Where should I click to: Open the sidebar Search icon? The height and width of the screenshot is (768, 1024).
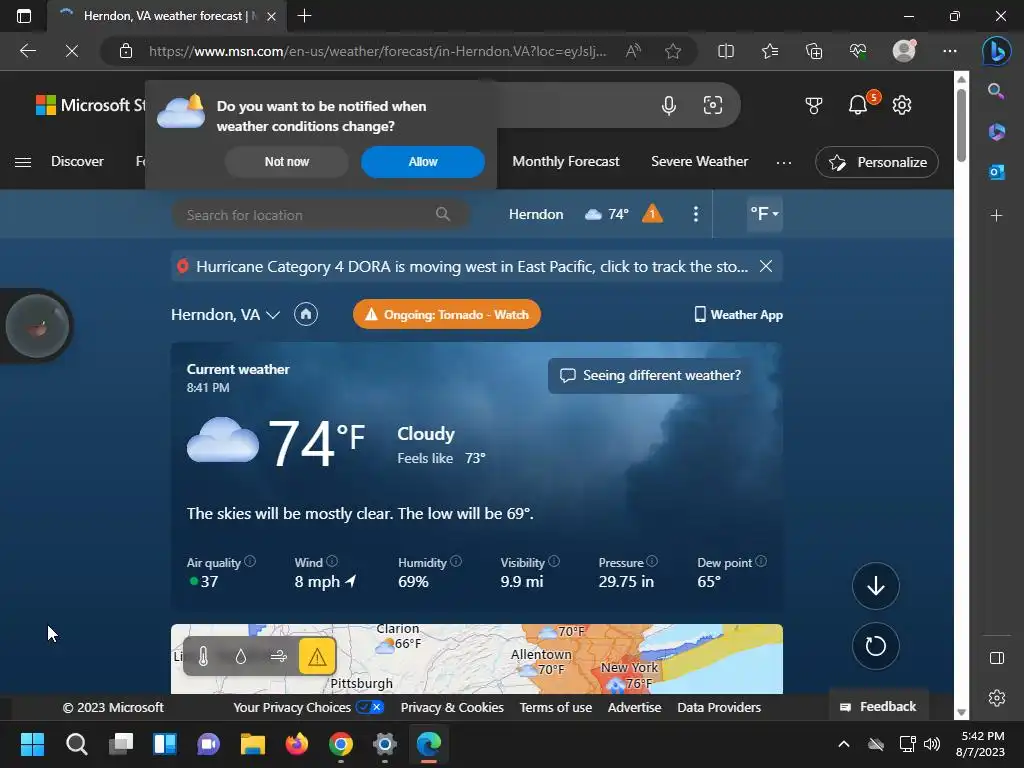click(x=996, y=91)
